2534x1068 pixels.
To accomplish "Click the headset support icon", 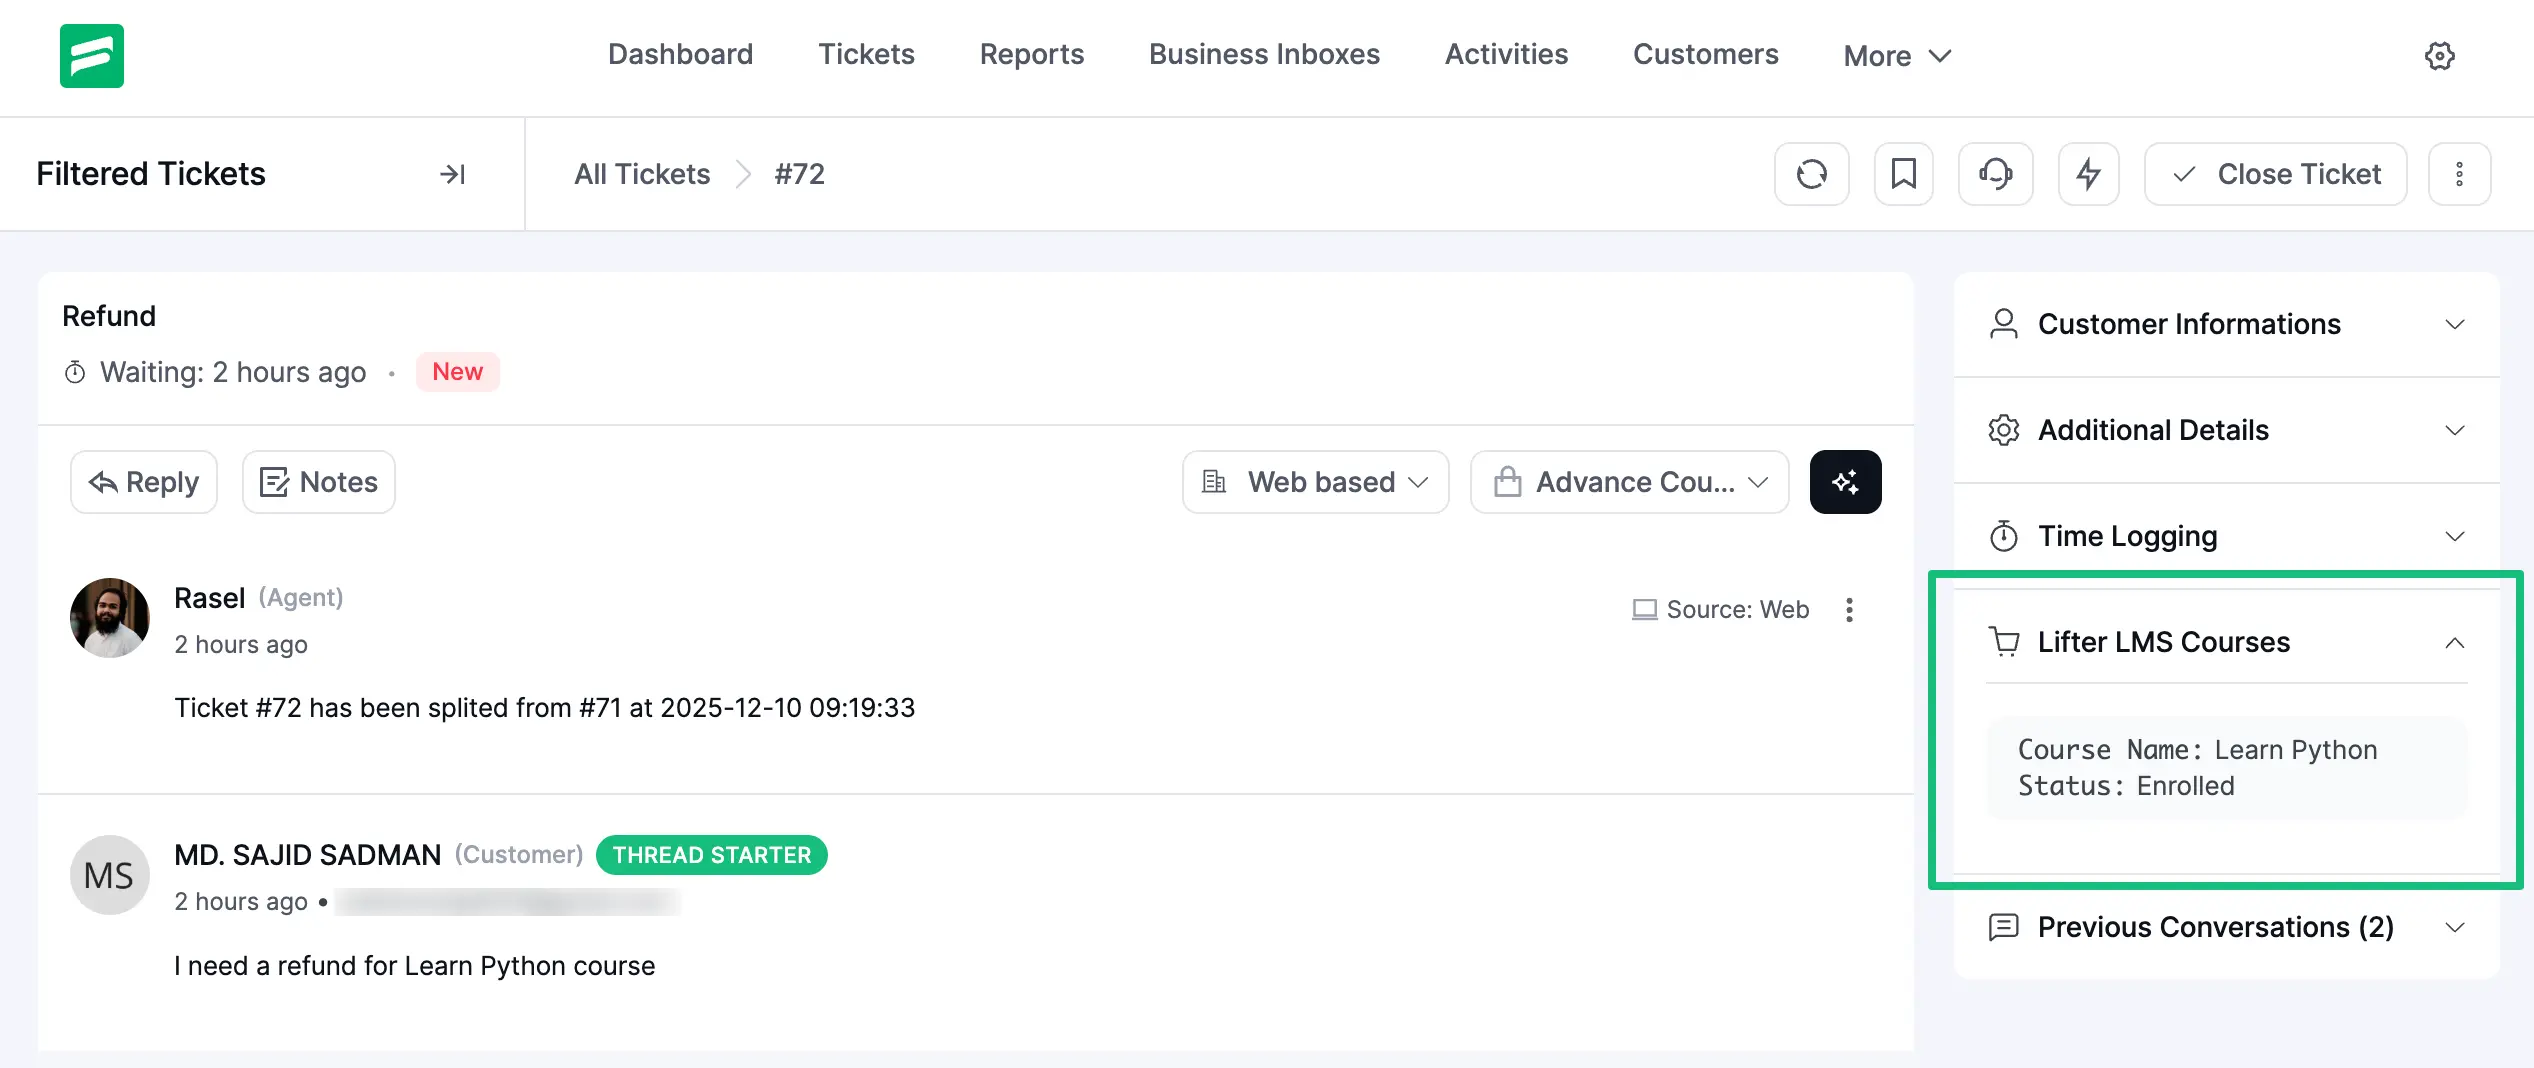I will 1995,173.
